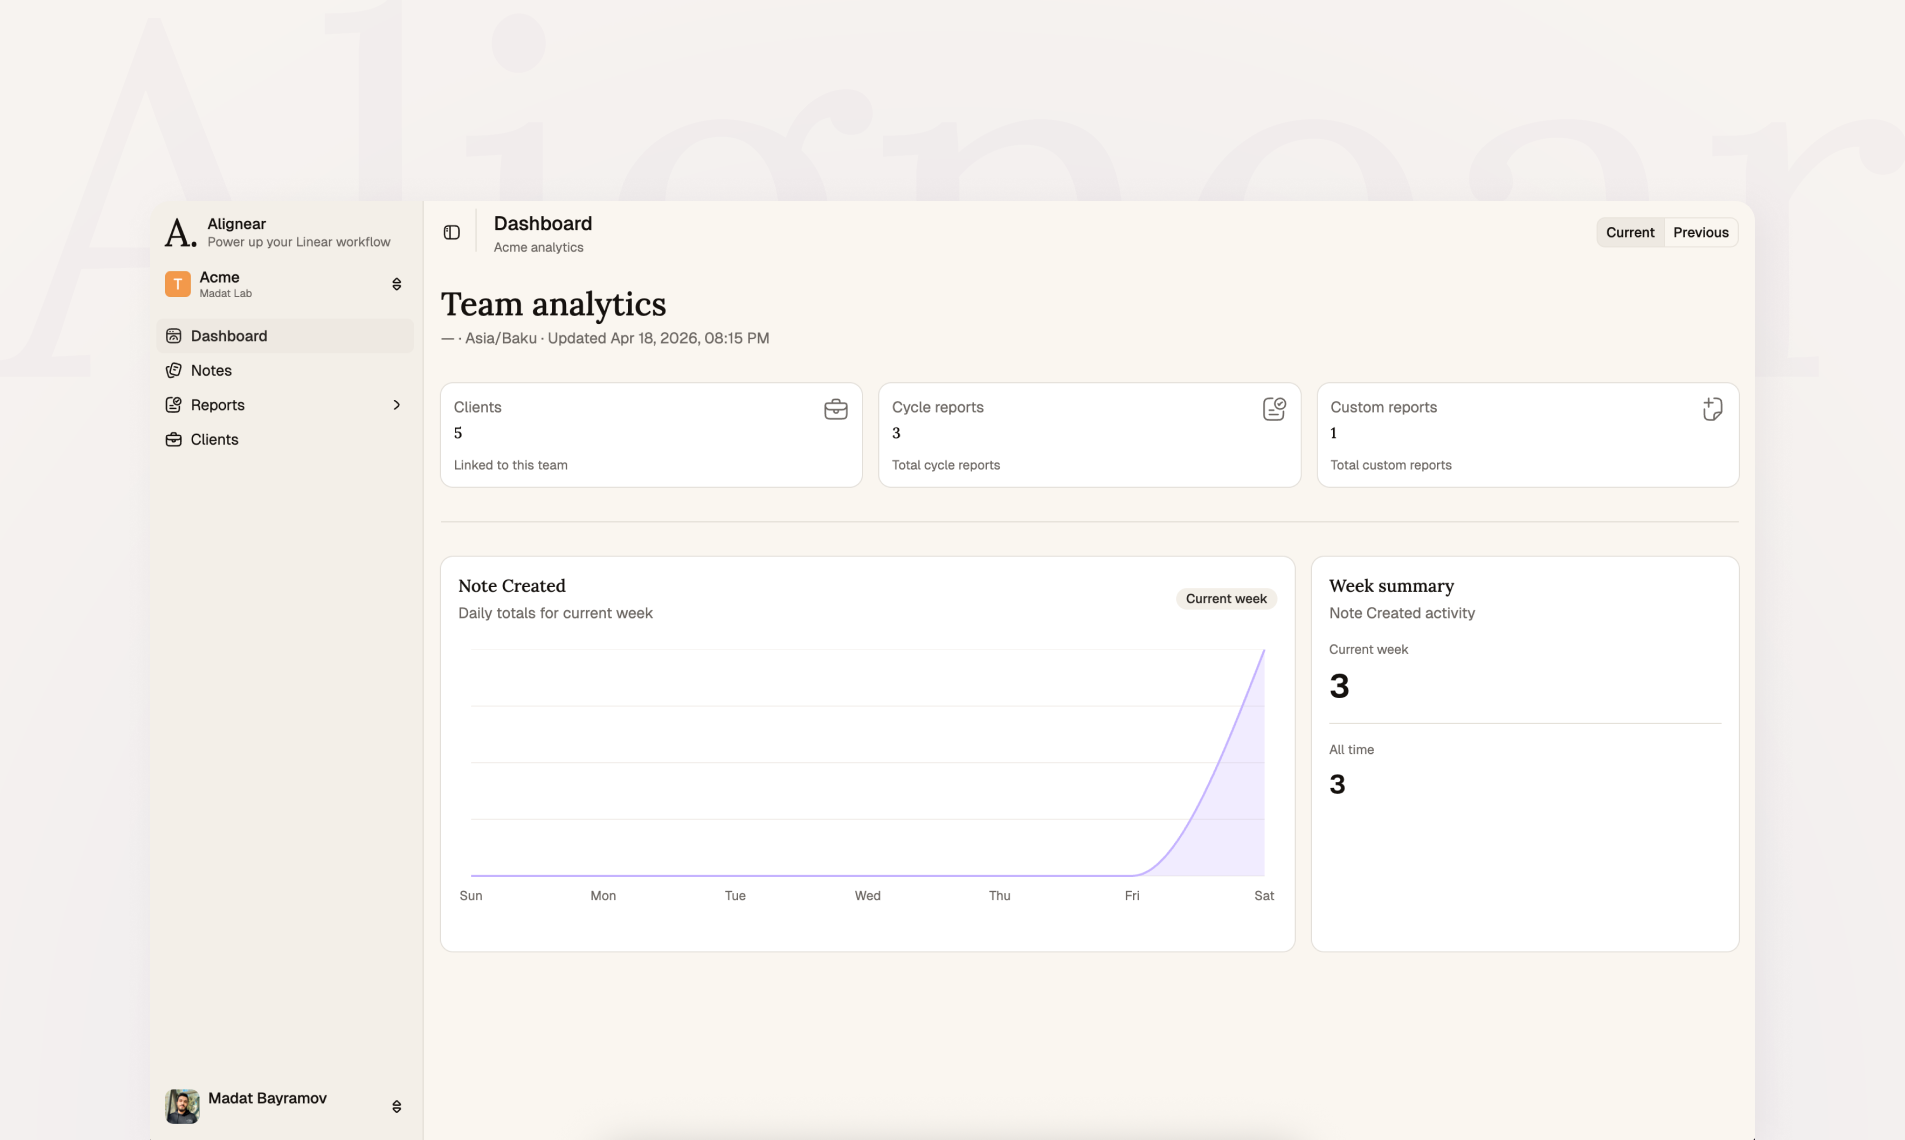The image size is (1905, 1140).
Task: Click the Sun label on chart axis
Action: click(x=471, y=896)
